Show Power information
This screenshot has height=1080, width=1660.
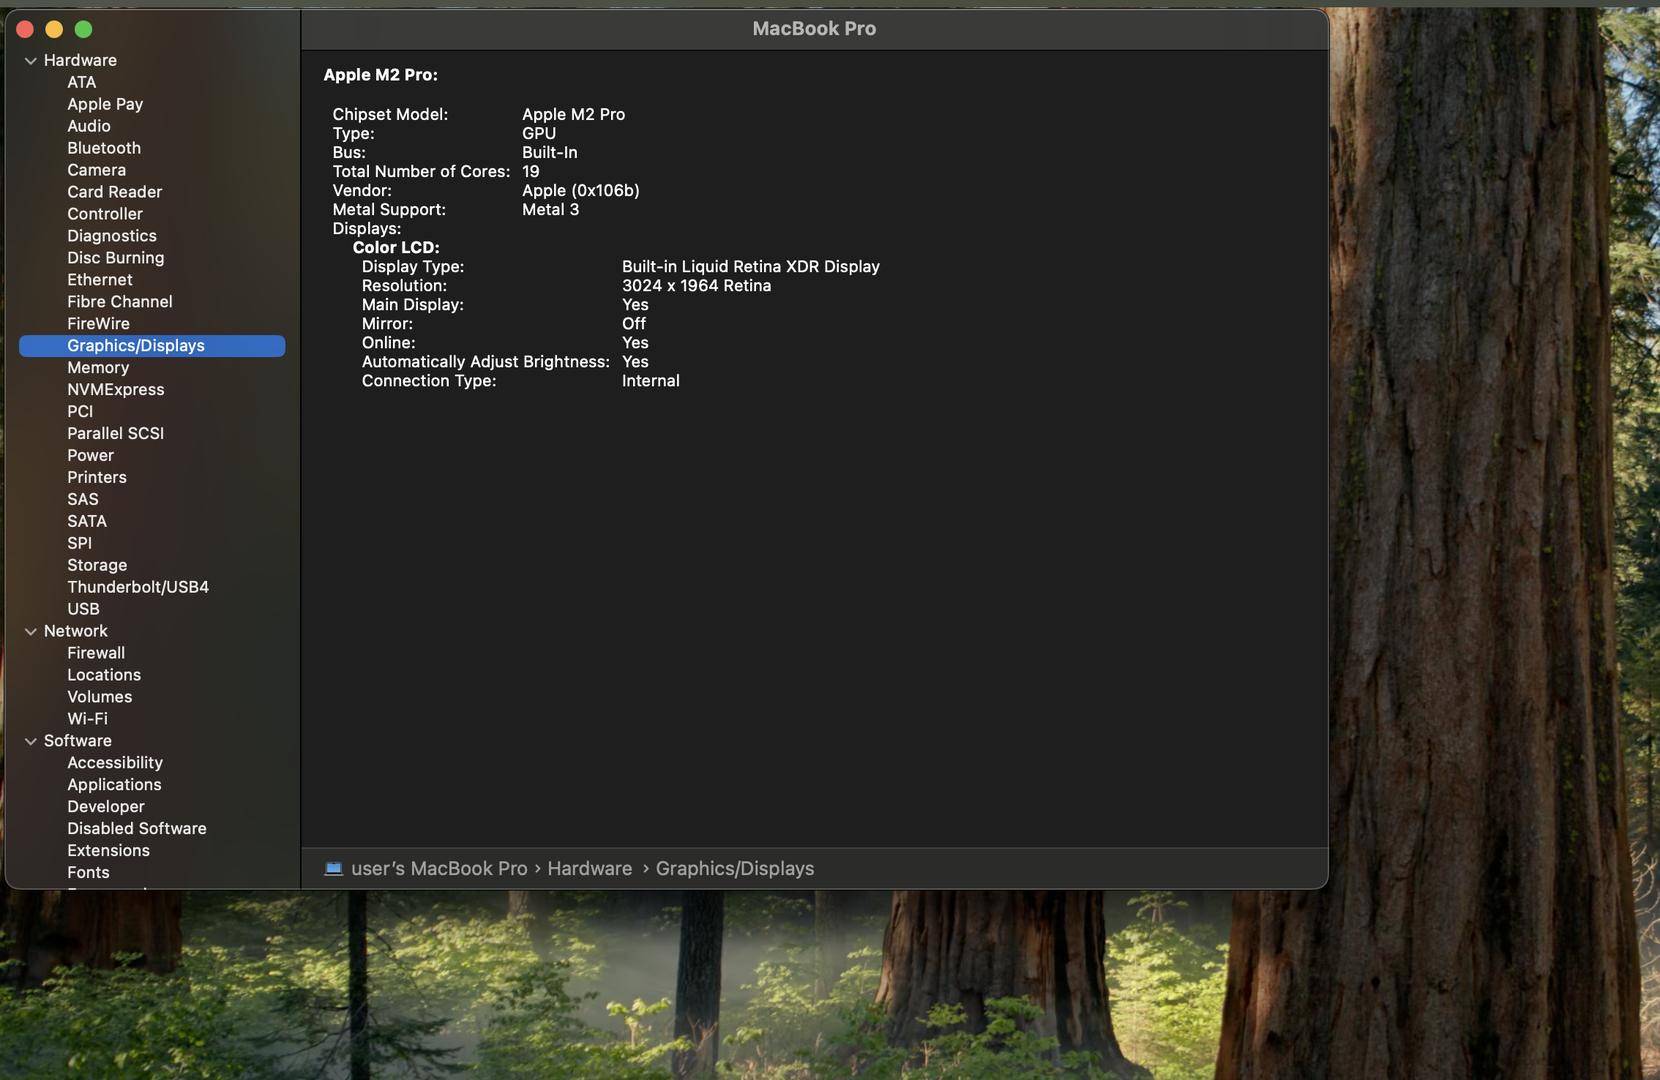tap(91, 457)
